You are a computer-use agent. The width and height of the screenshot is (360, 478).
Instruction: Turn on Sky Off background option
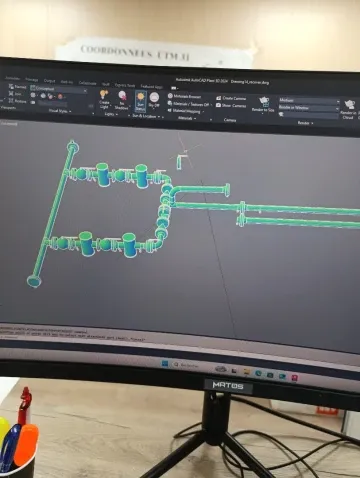coord(154,100)
